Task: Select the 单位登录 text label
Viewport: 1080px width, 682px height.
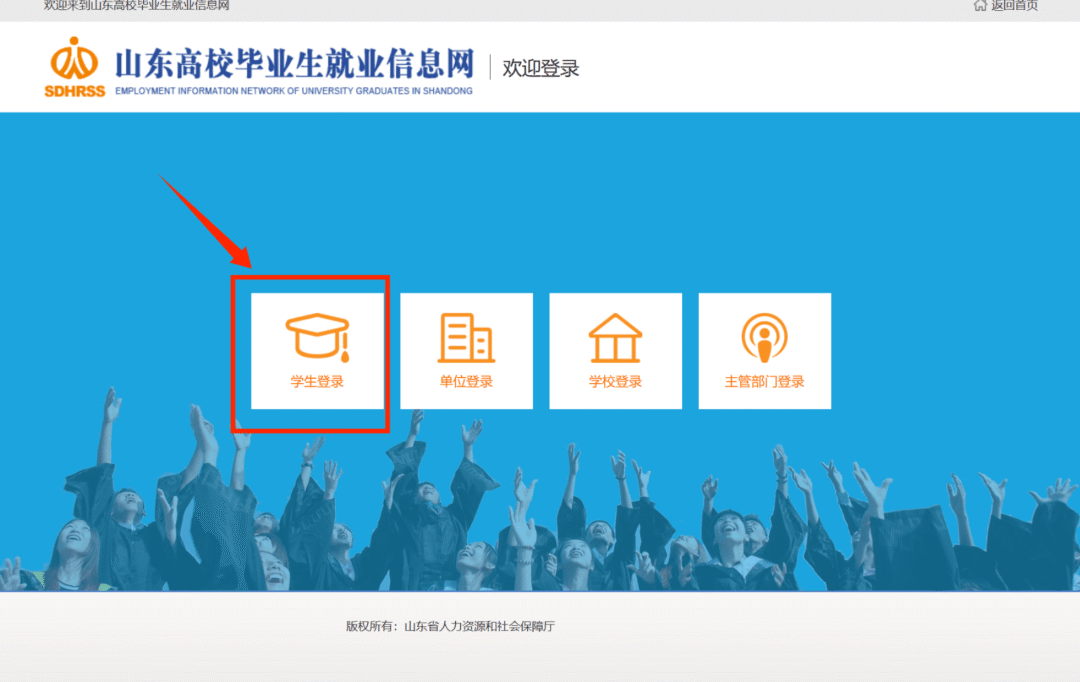Action: point(466,382)
